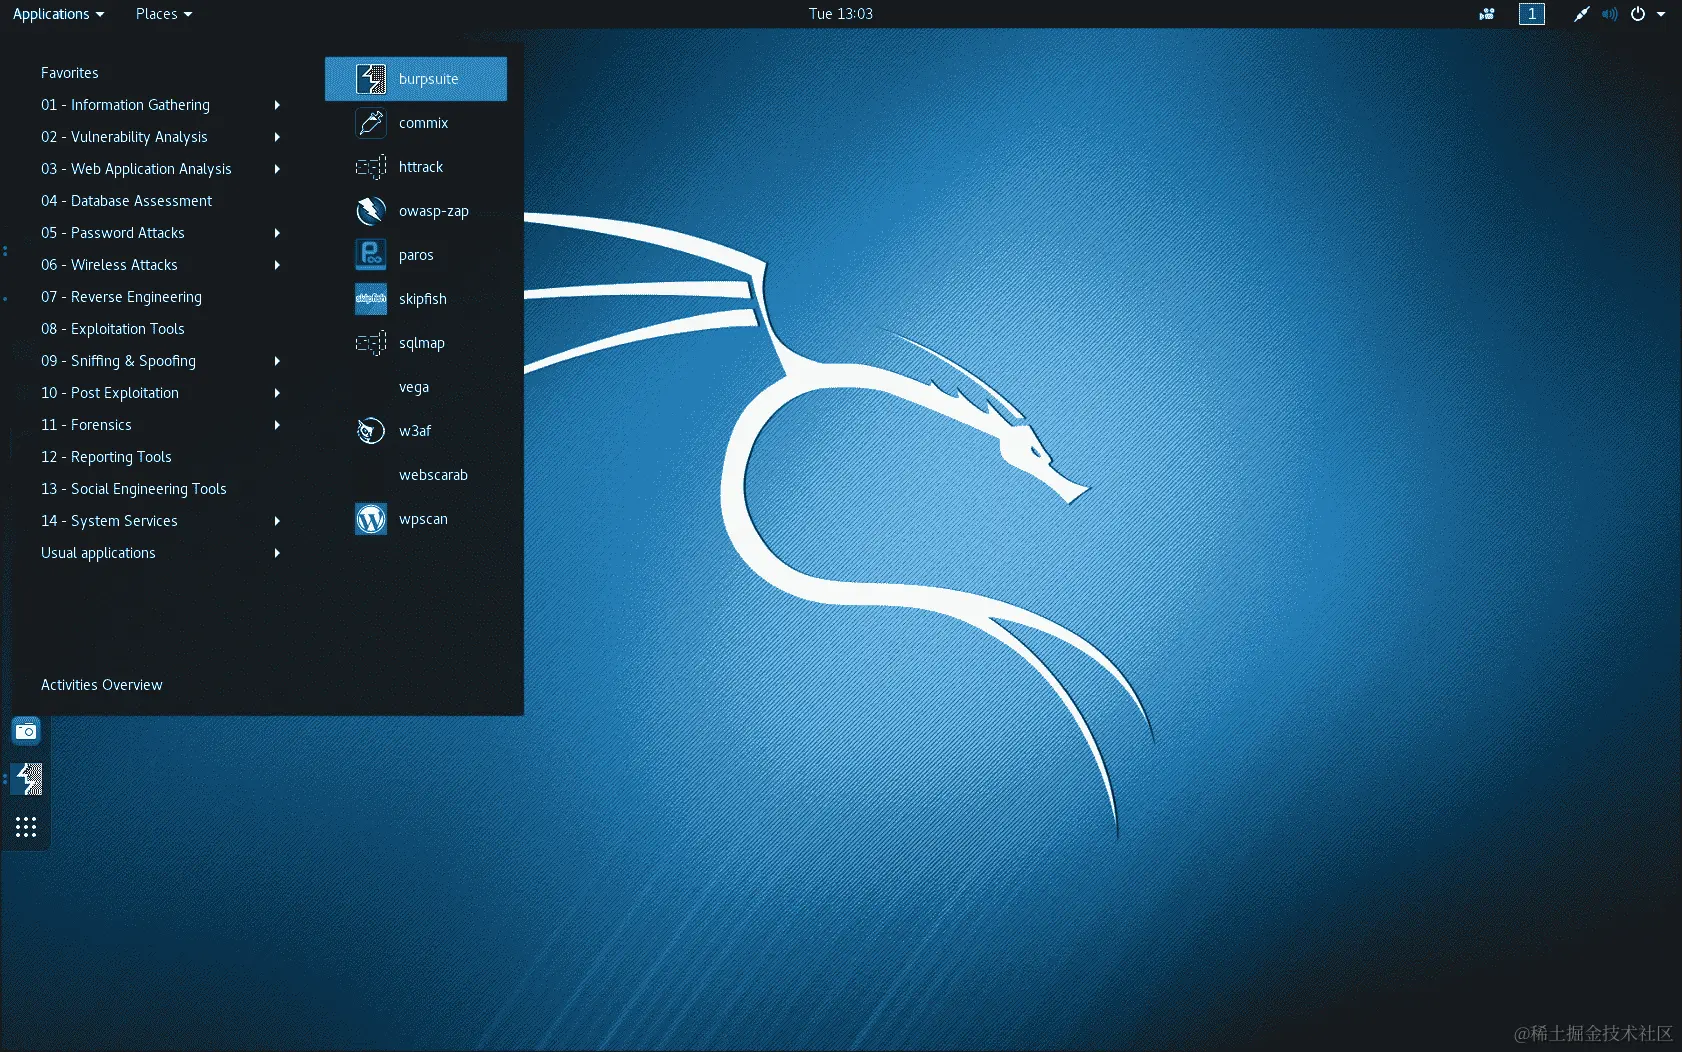Image resolution: width=1682 pixels, height=1052 pixels.
Task: Click the sqlmap application icon
Action: (371, 343)
